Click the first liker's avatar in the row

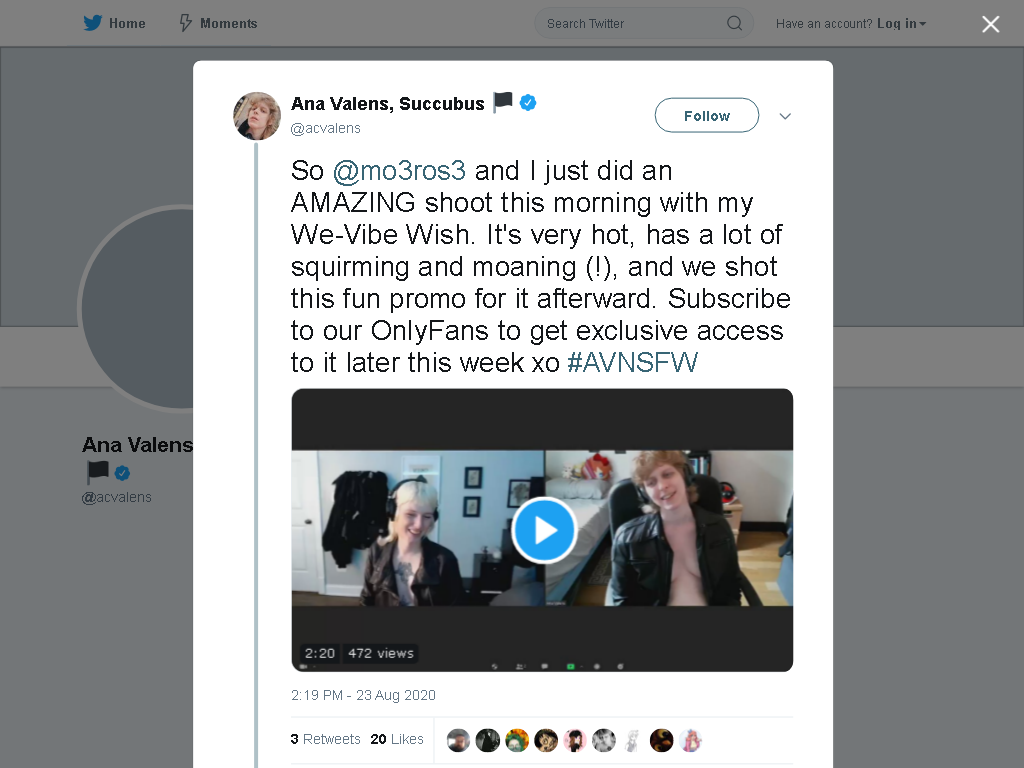tap(458, 740)
